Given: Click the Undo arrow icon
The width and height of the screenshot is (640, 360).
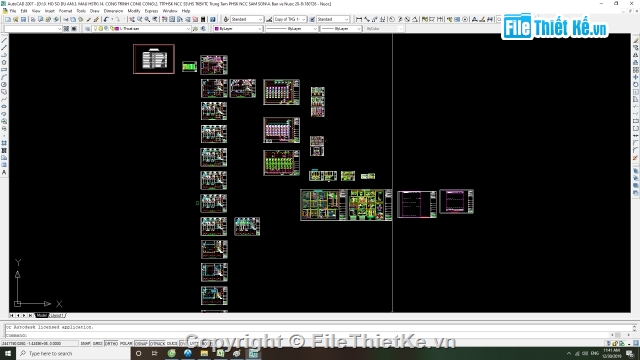Looking at the screenshot, I should (x=106, y=19).
